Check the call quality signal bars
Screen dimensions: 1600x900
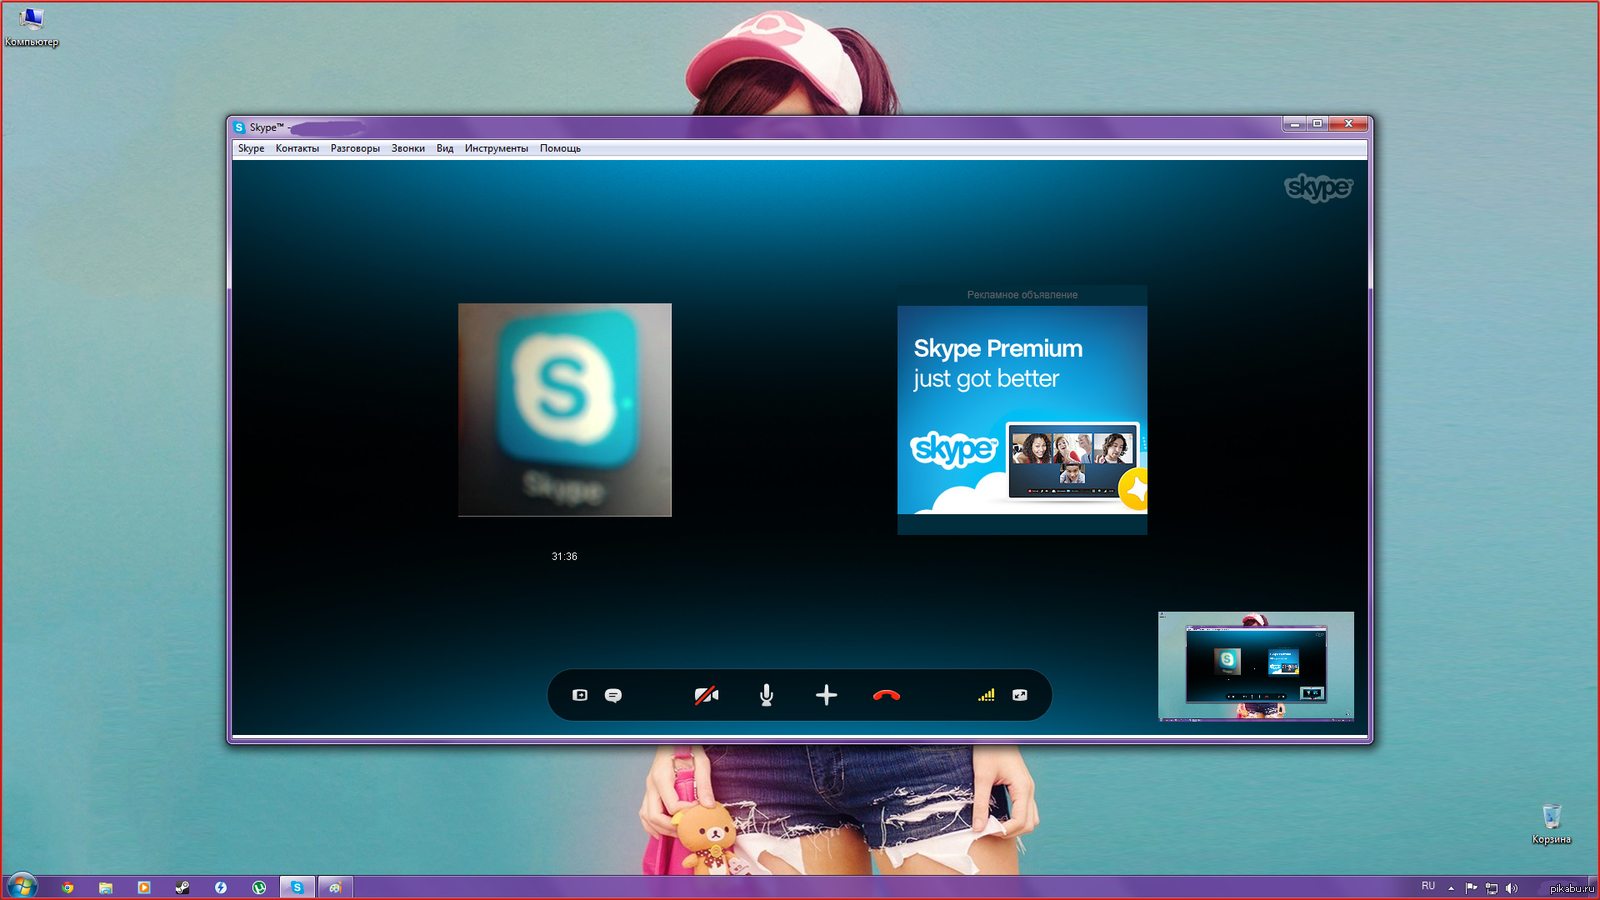tap(986, 695)
